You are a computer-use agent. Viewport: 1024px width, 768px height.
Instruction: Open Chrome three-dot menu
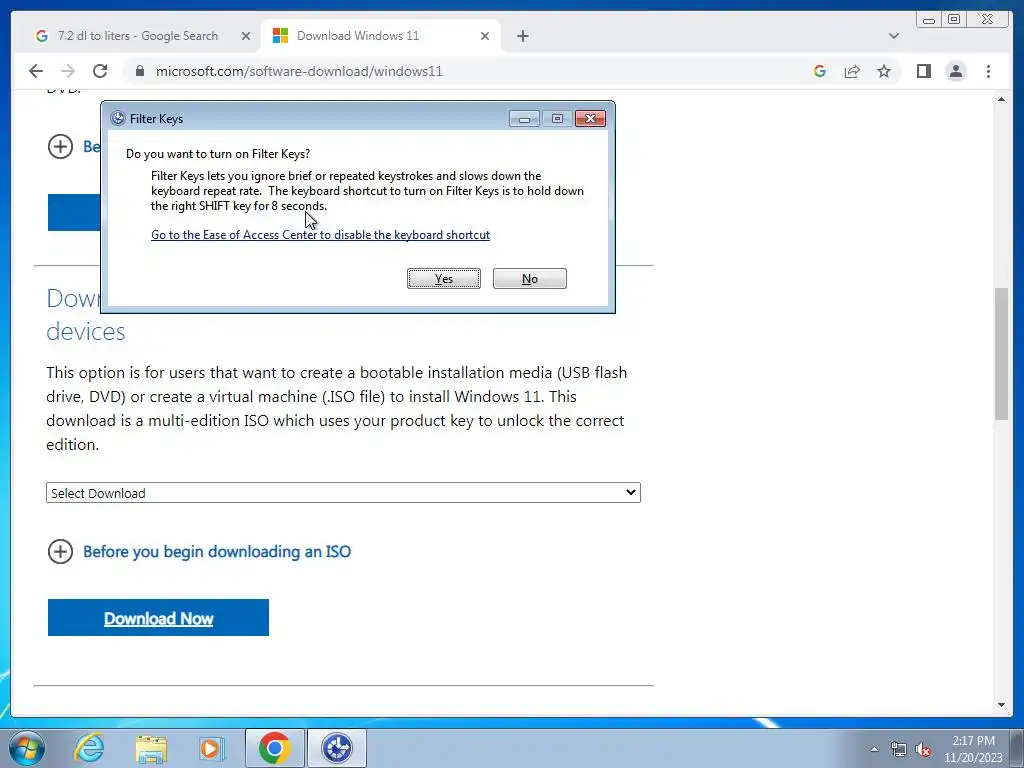click(988, 71)
